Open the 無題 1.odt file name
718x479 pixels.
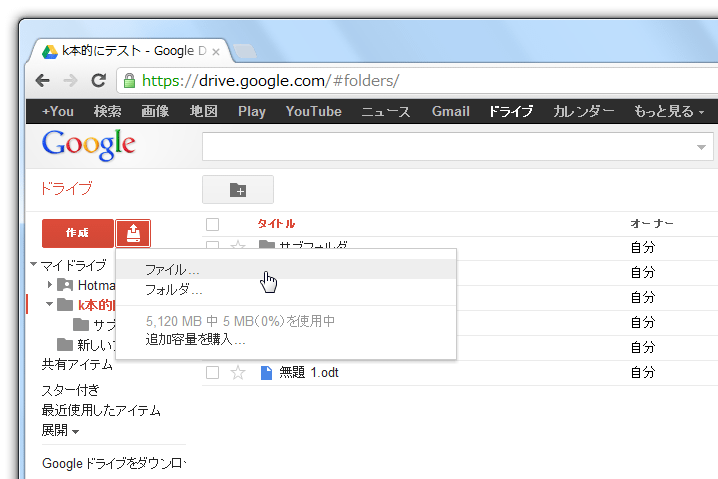click(x=309, y=373)
